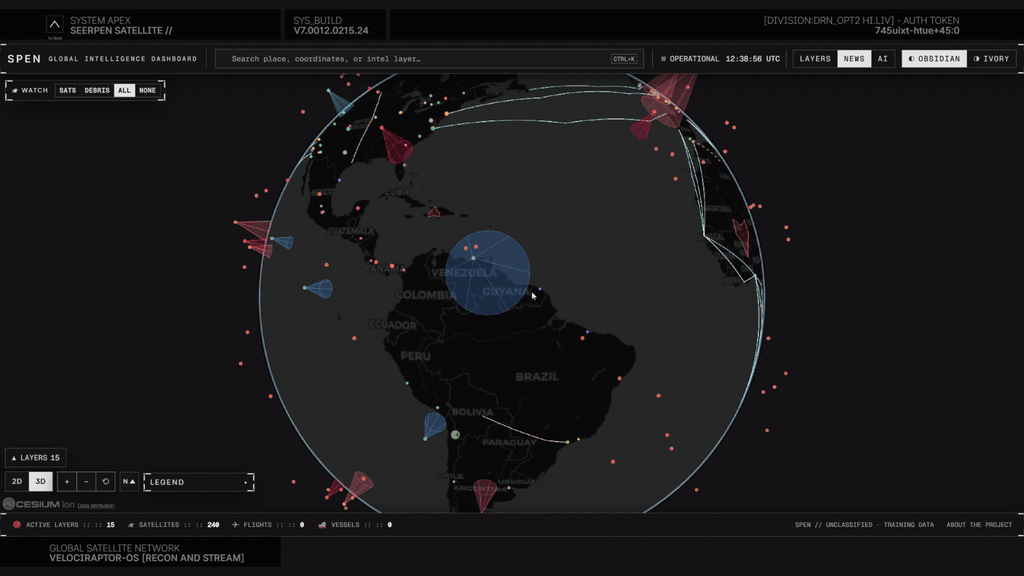Select NONE in the watch filter
Screen dimensions: 1024x576
(148, 91)
